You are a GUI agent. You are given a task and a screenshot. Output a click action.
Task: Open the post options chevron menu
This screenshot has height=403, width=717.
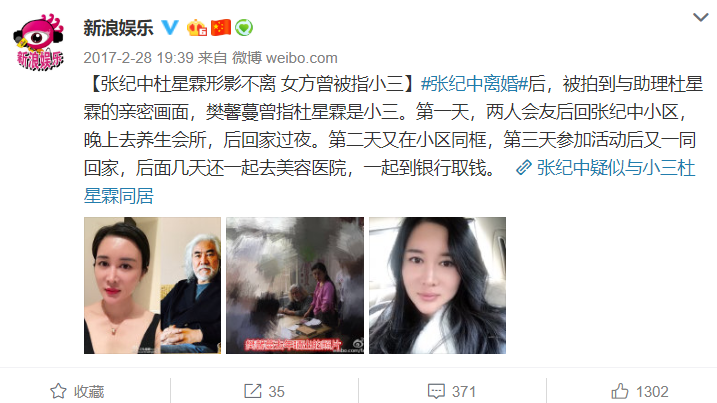[x=701, y=18]
